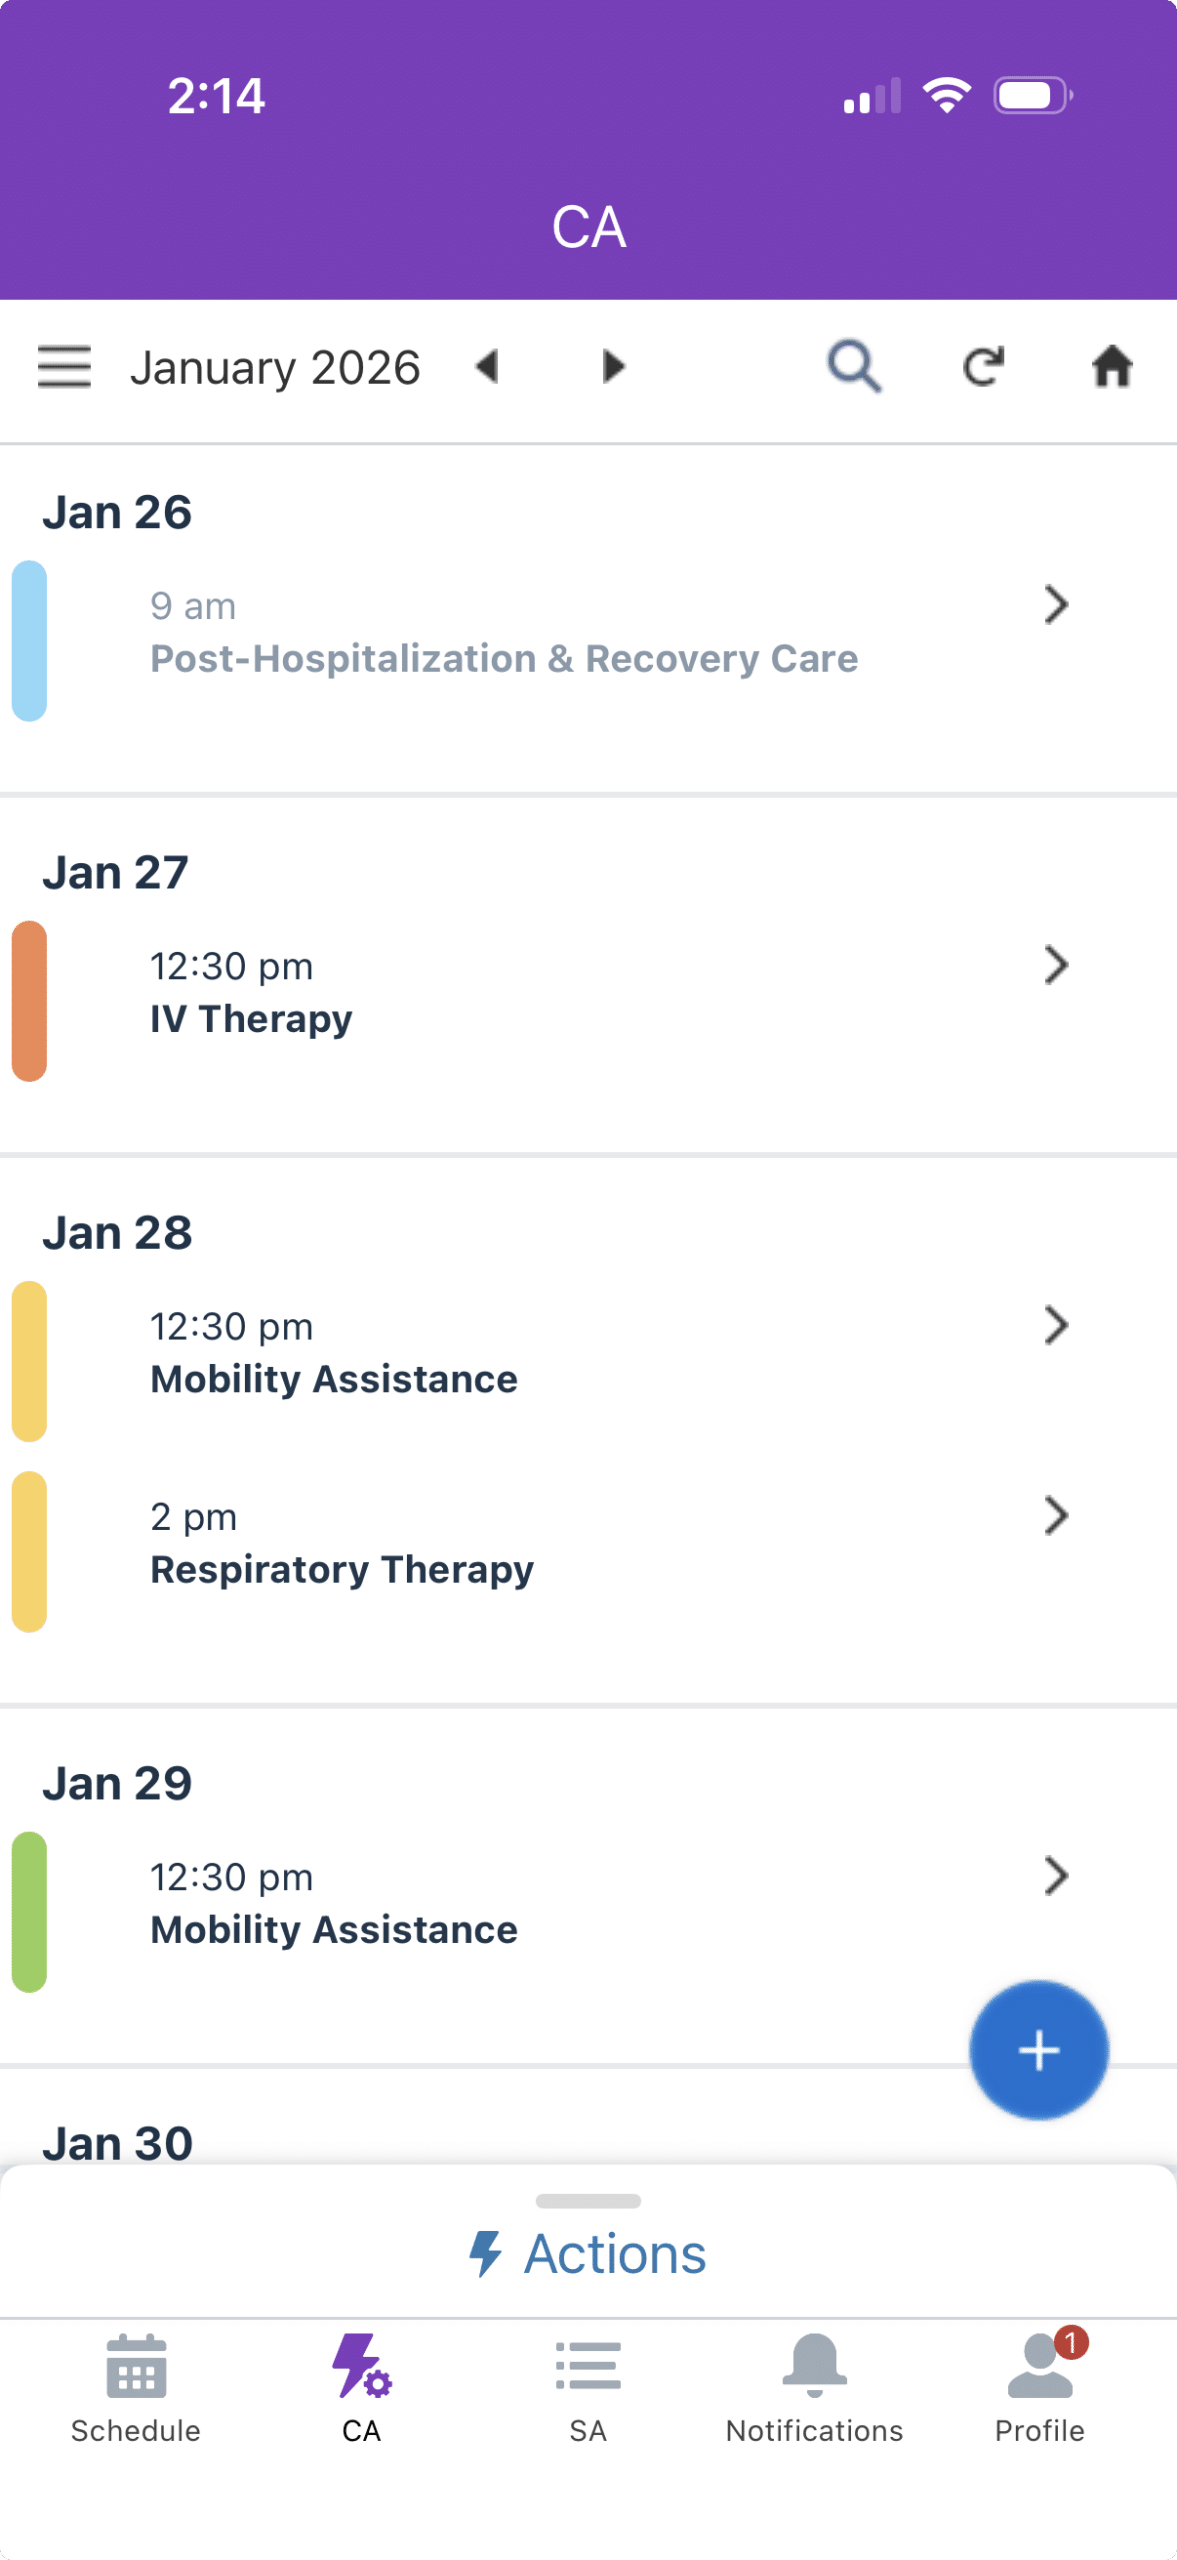Tap the green Jan 29 color bar

[29, 1912]
